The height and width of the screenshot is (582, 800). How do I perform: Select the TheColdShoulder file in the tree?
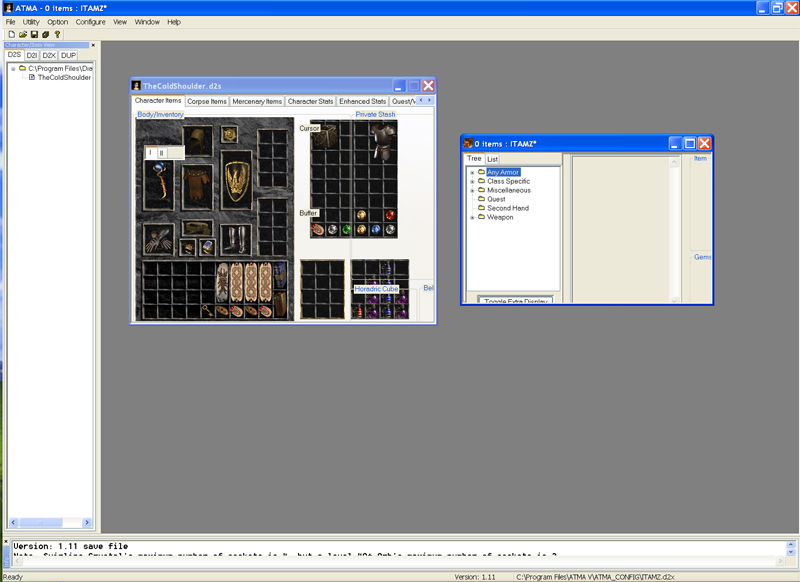click(x=64, y=78)
